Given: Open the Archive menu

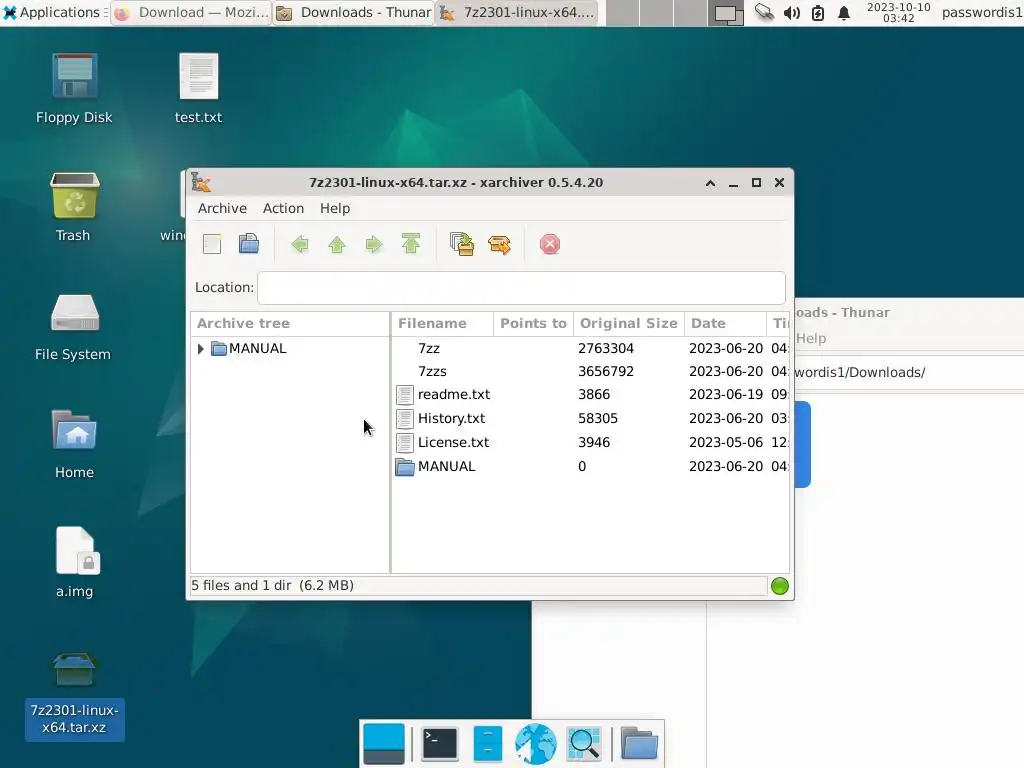Looking at the screenshot, I should 223,208.
